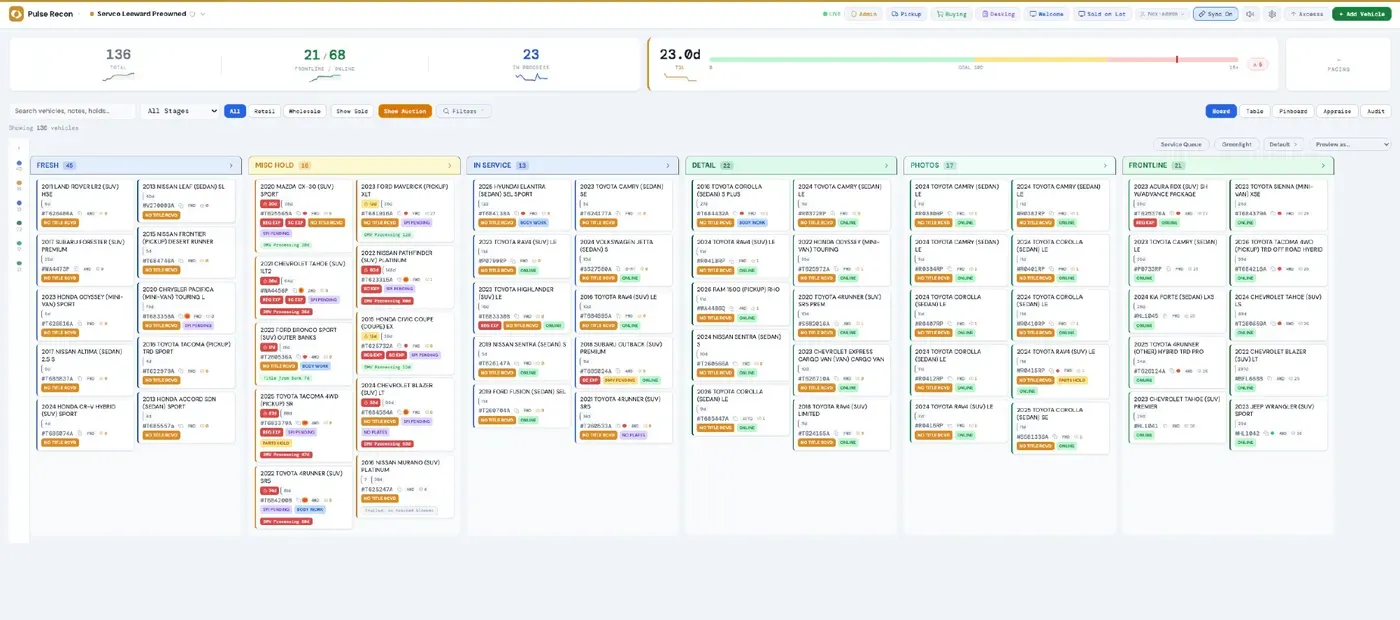Viewport: 1400px width, 620px height.
Task: Open the Filters dropdown
Action: 463,111
